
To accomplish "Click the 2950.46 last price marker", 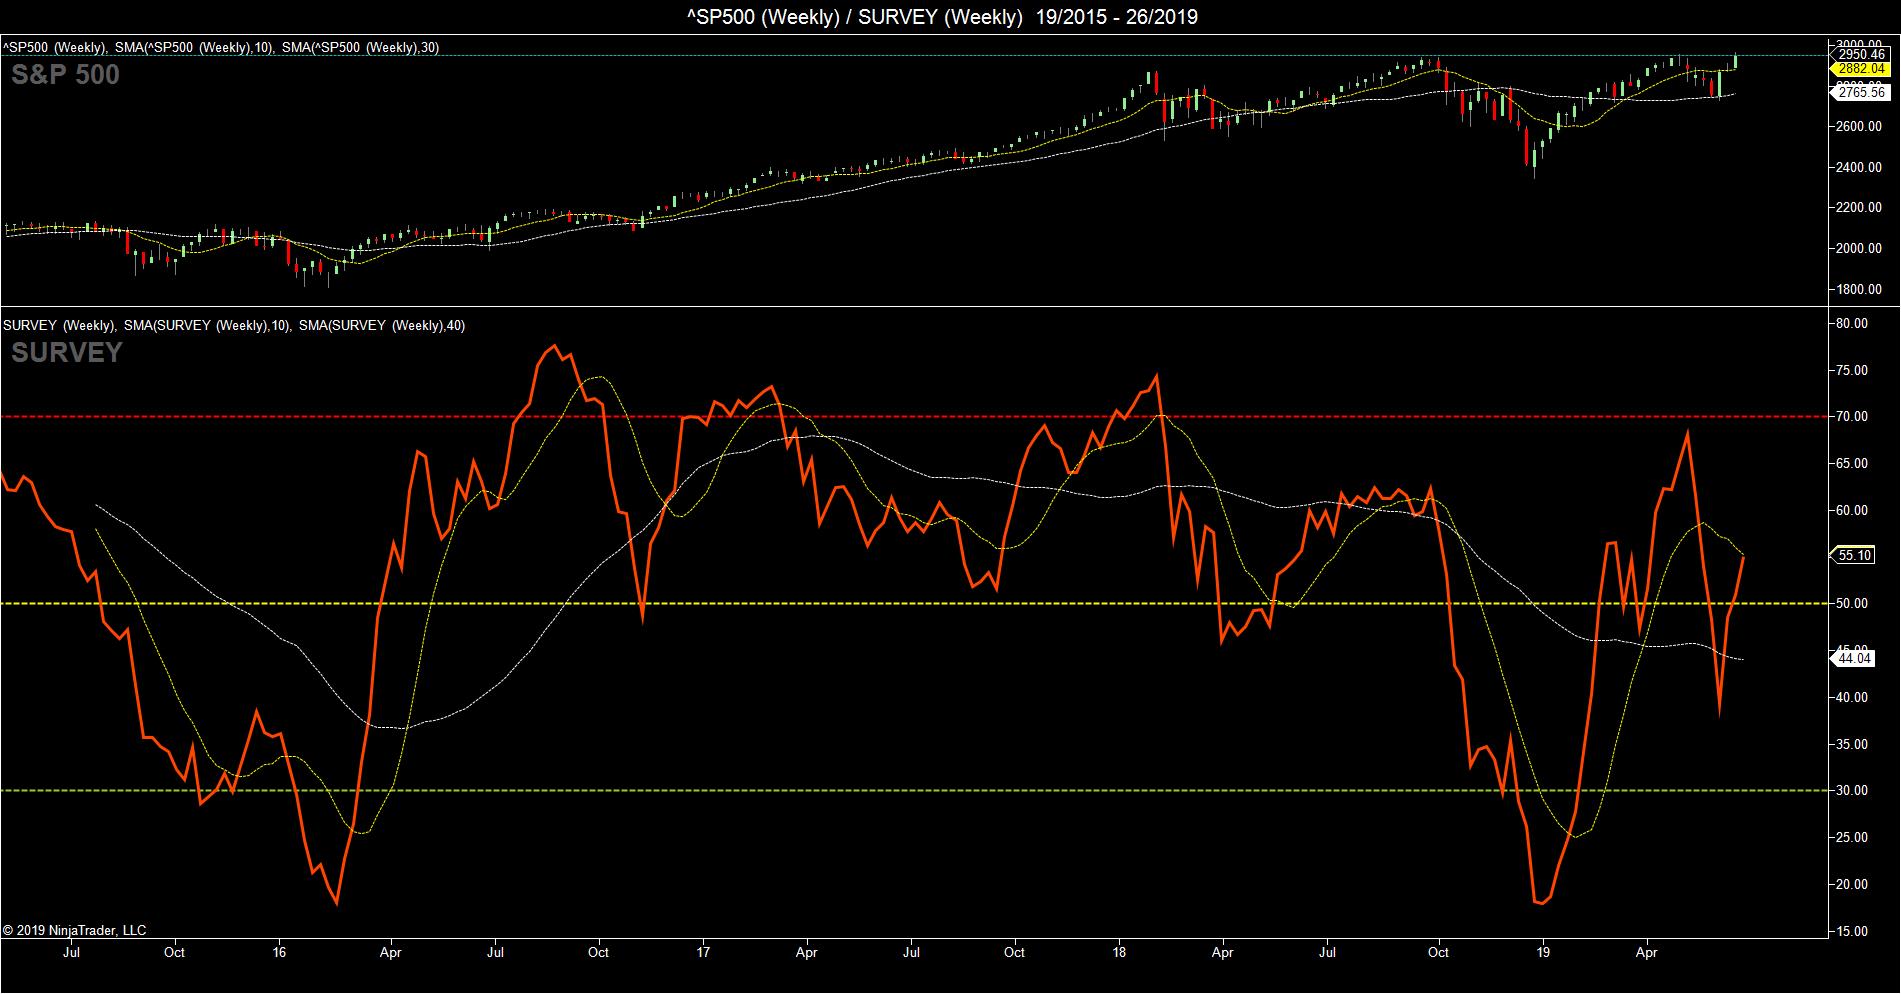I will tap(1861, 54).
